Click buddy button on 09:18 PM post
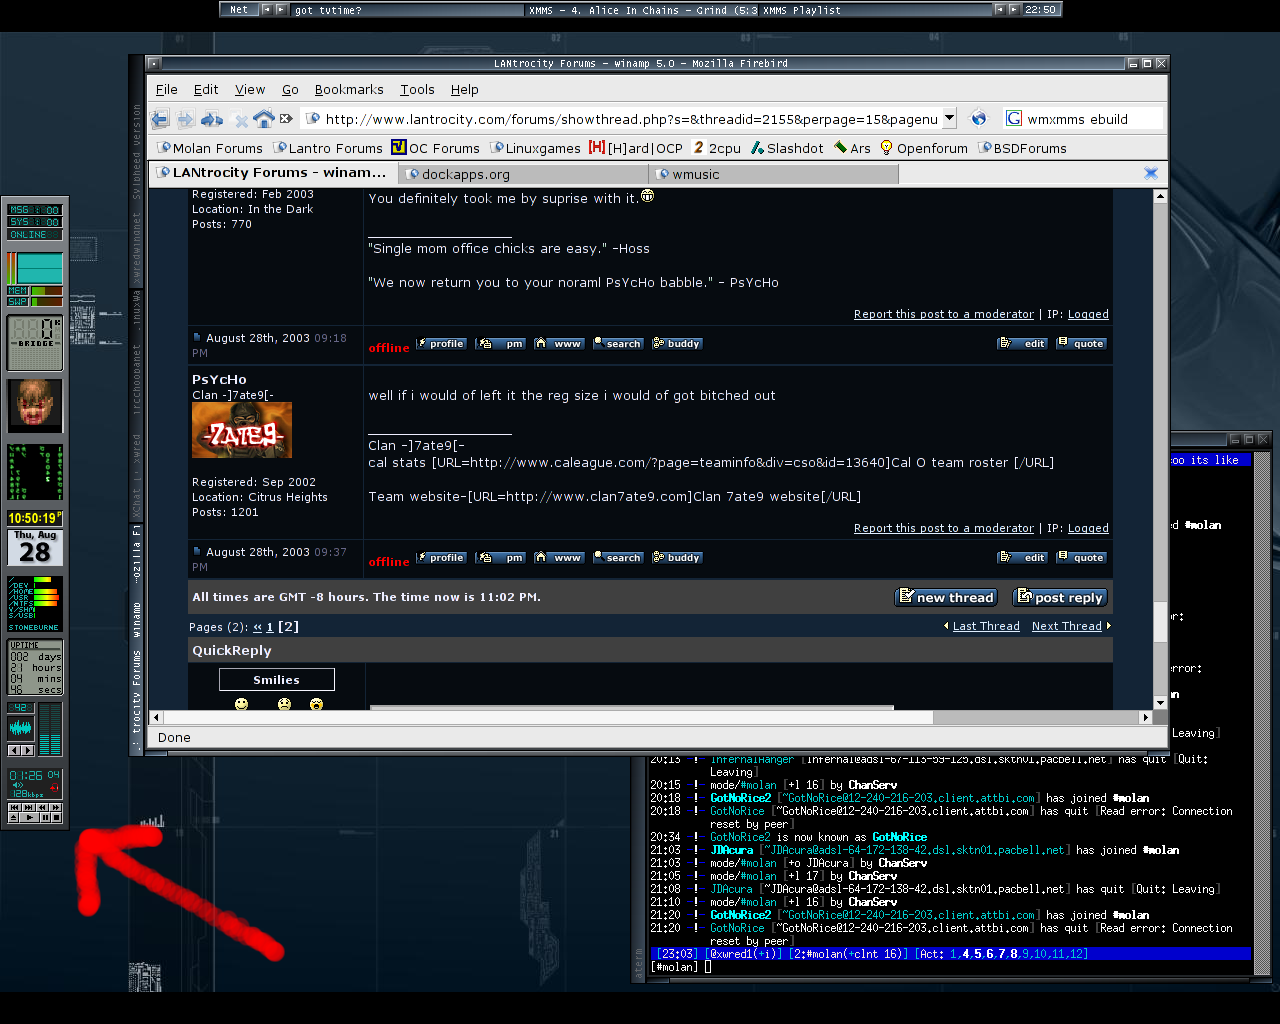This screenshot has height=1024, width=1280. pos(677,343)
